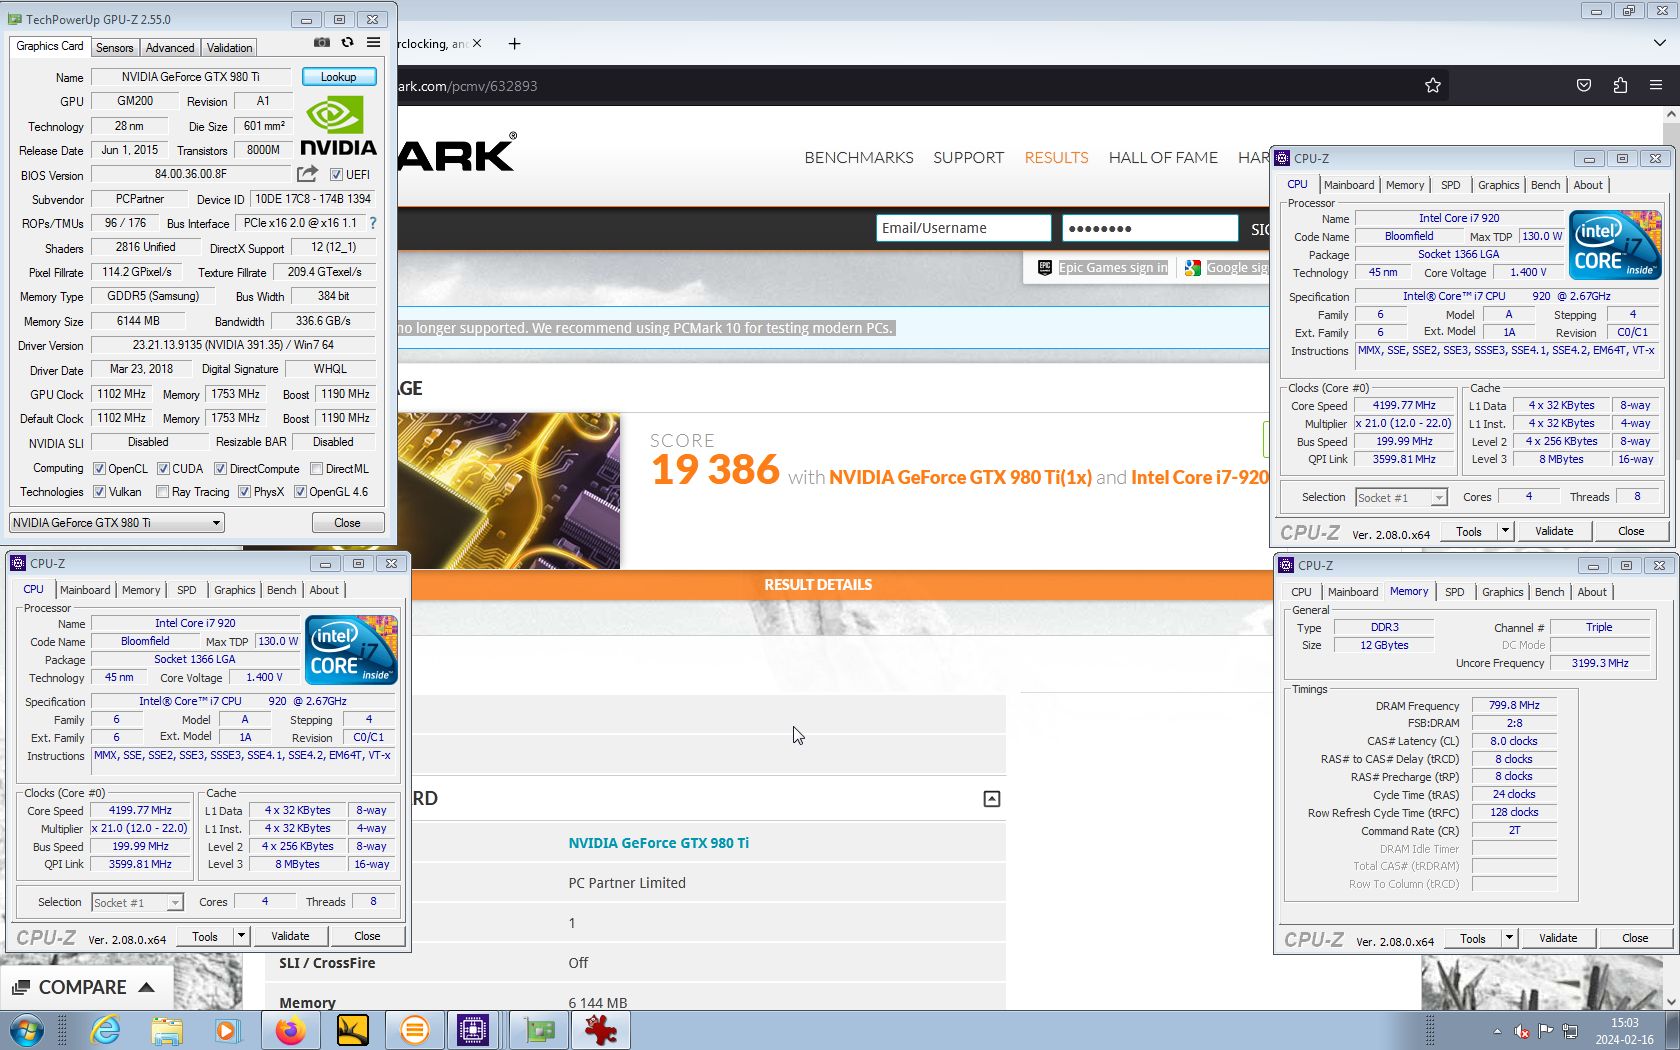The height and width of the screenshot is (1050, 1680).
Task: Open the yellow black taskbar application icon
Action: coord(352,1030)
